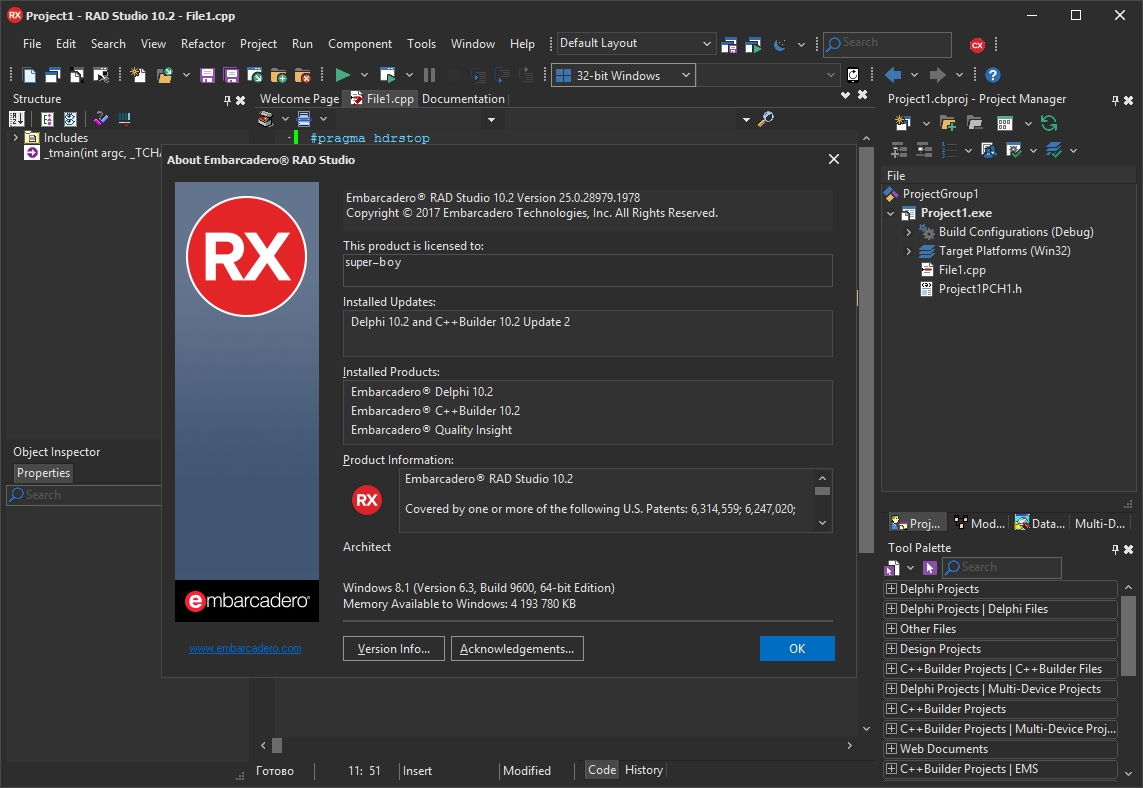Open the 32-bit Windows platform dropdown
Image resolution: width=1143 pixels, height=788 pixels.
coord(623,75)
